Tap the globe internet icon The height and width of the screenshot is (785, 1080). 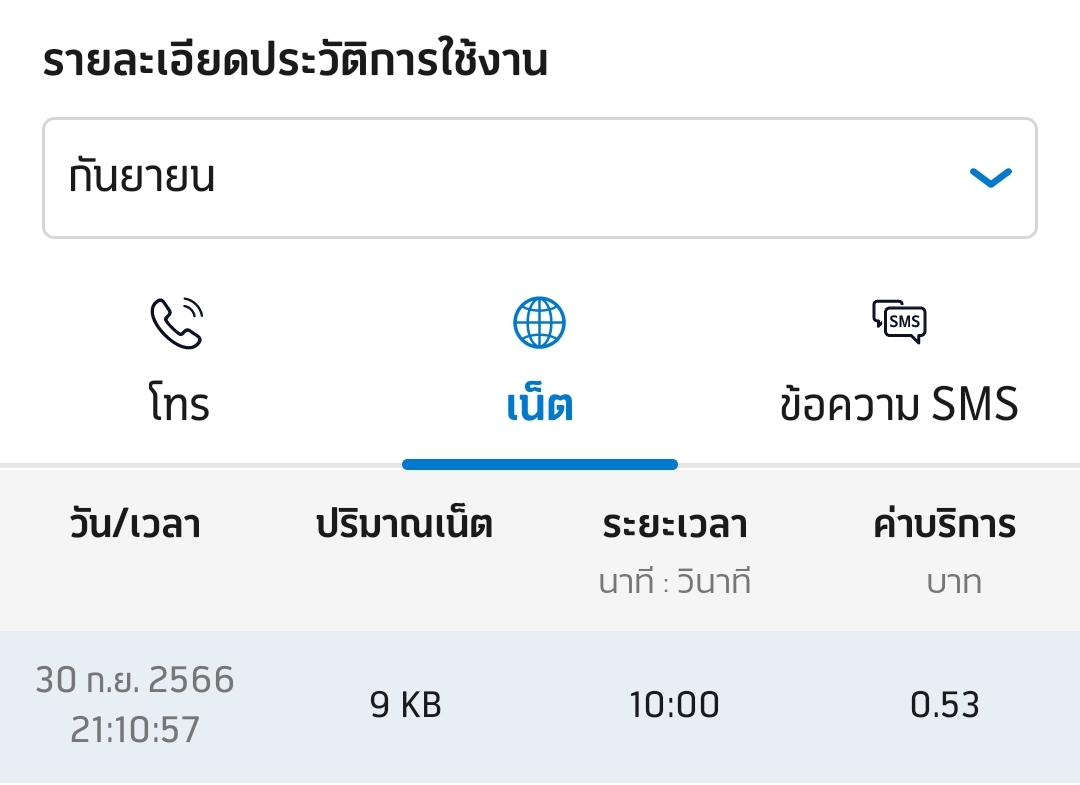539,324
